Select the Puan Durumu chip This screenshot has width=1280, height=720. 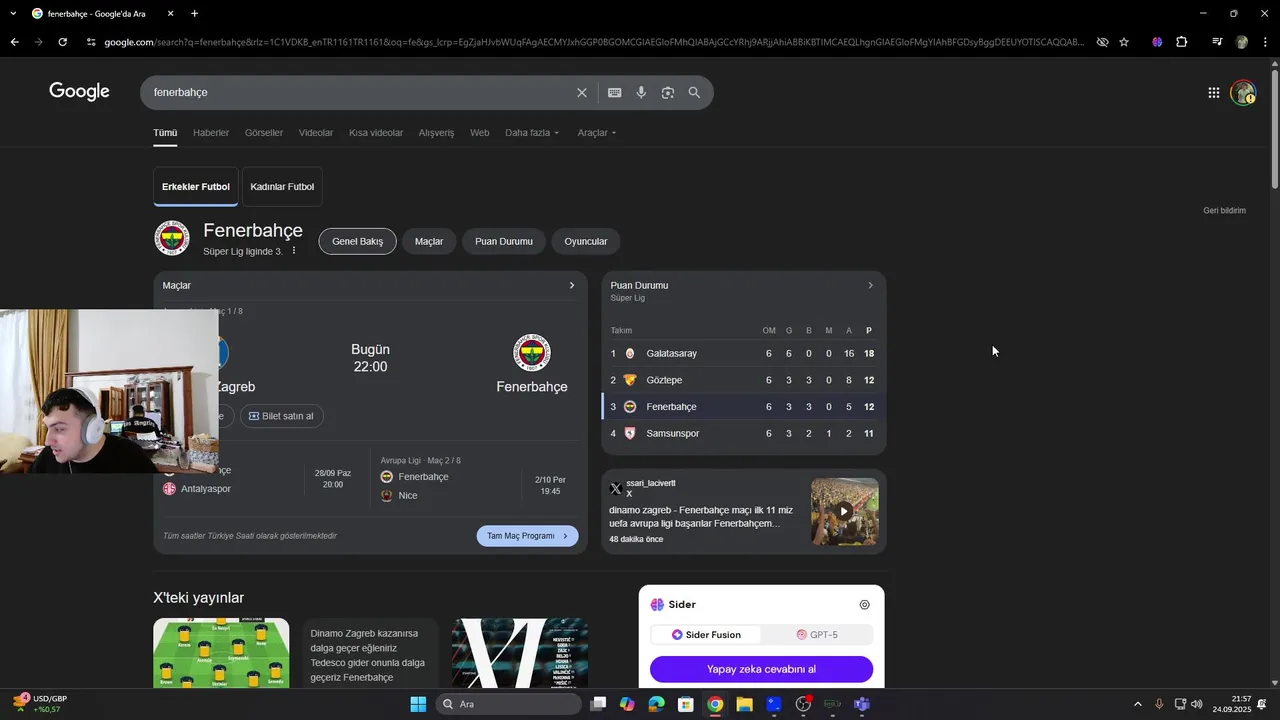point(504,241)
